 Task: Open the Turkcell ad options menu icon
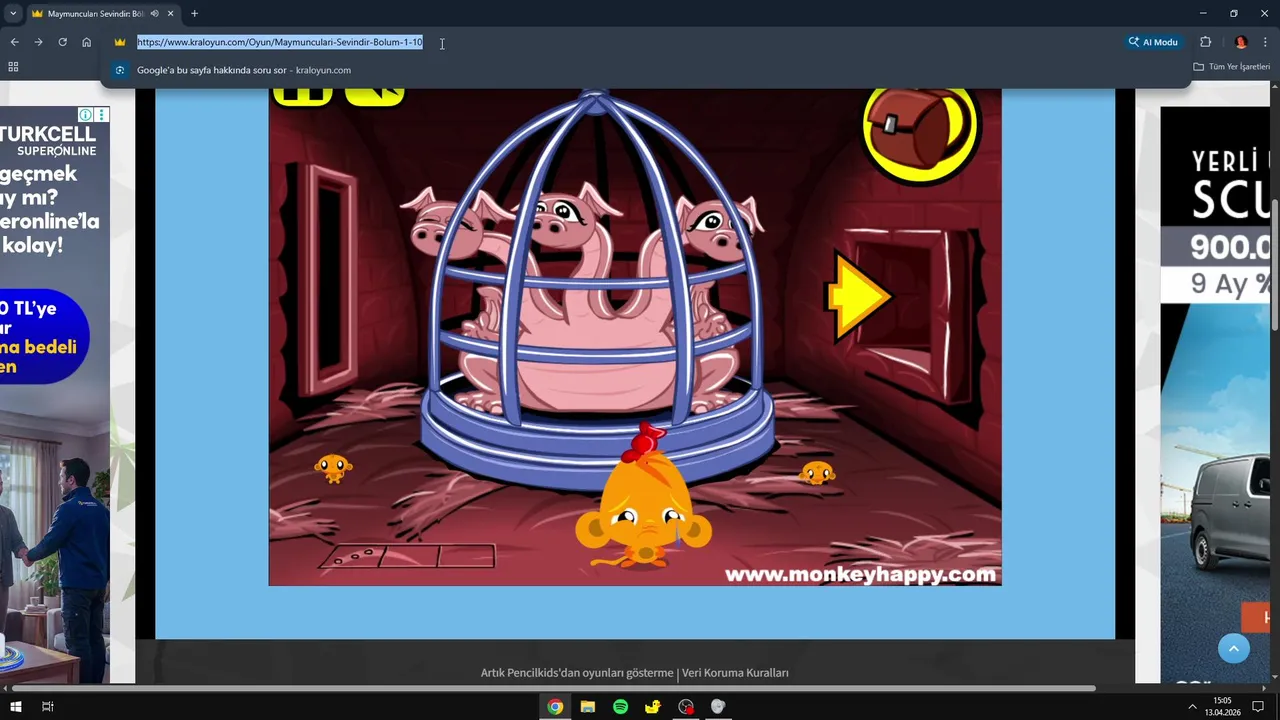tap(101, 115)
